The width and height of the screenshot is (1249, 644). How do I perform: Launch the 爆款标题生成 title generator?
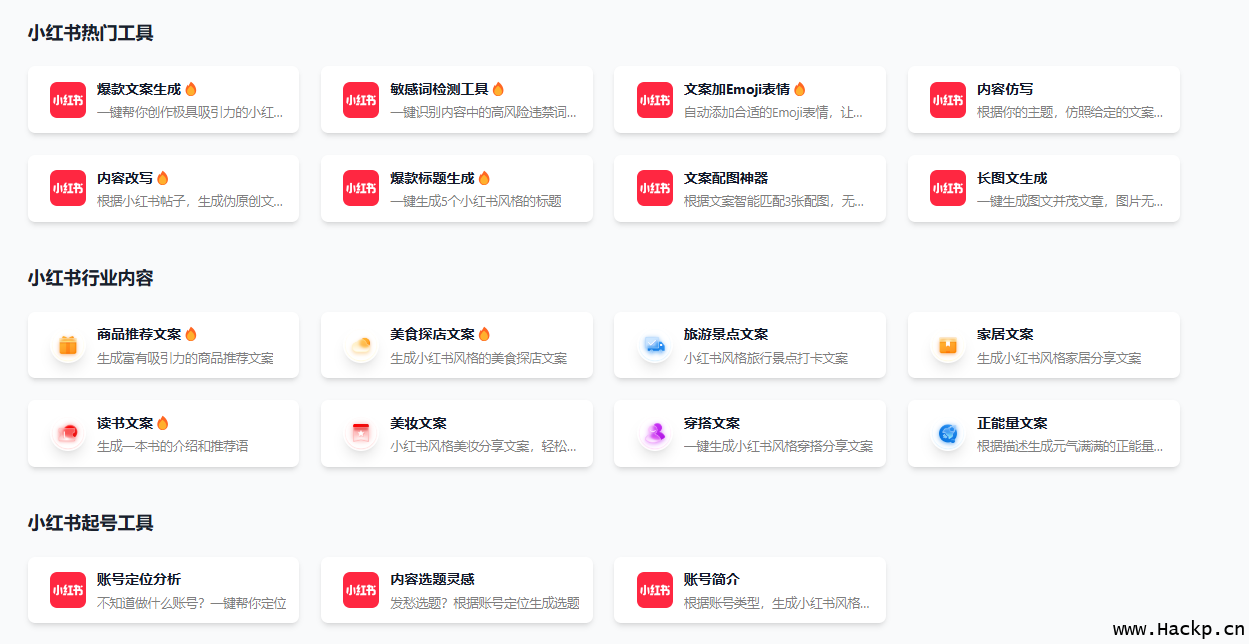coord(456,189)
